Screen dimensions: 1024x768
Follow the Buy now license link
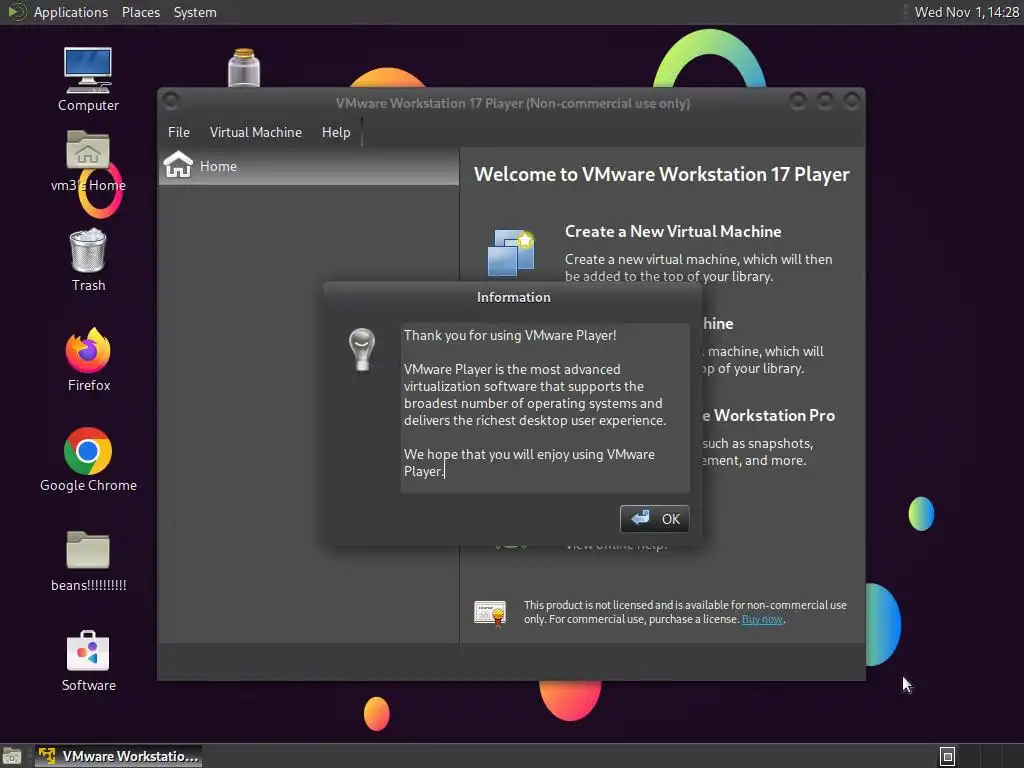pos(761,619)
